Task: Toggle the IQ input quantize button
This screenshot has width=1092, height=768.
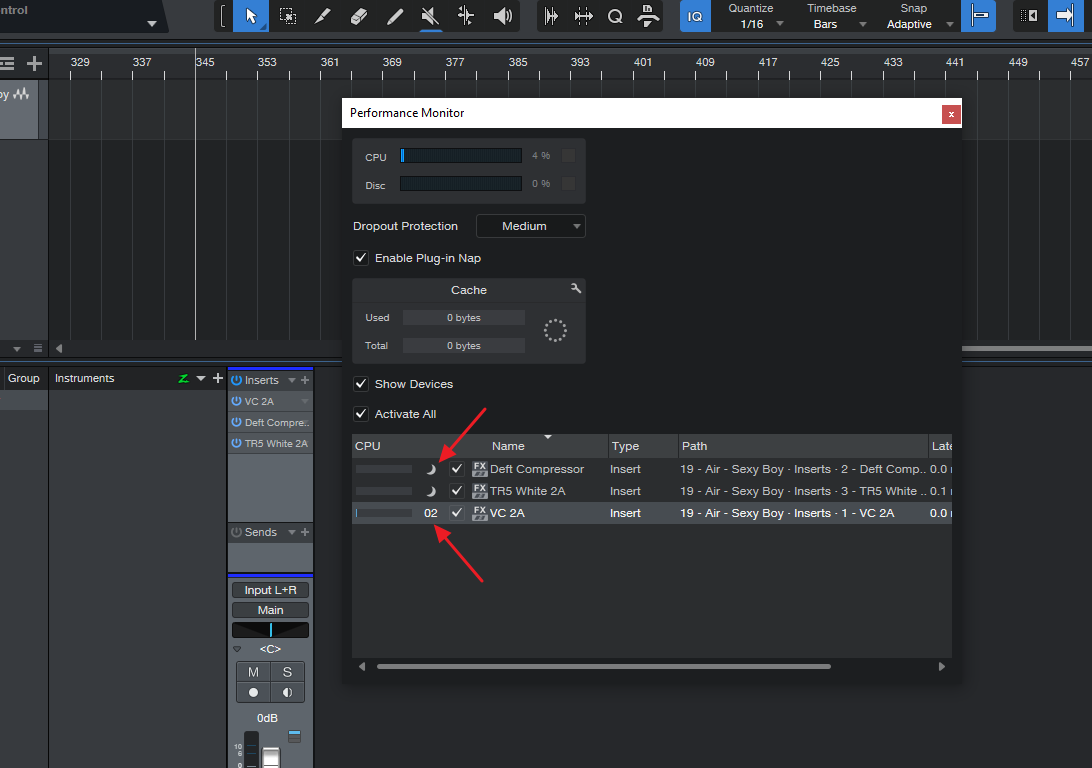Action: 695,16
